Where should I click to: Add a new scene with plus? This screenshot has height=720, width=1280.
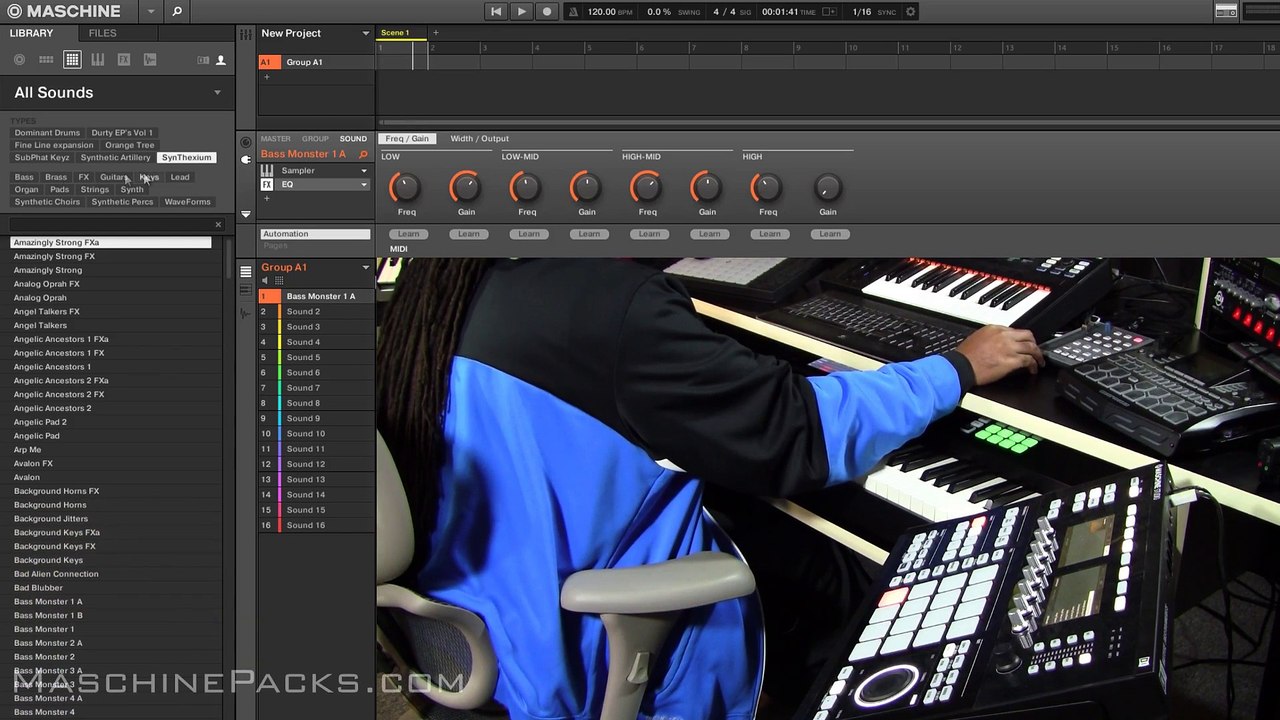click(x=435, y=33)
